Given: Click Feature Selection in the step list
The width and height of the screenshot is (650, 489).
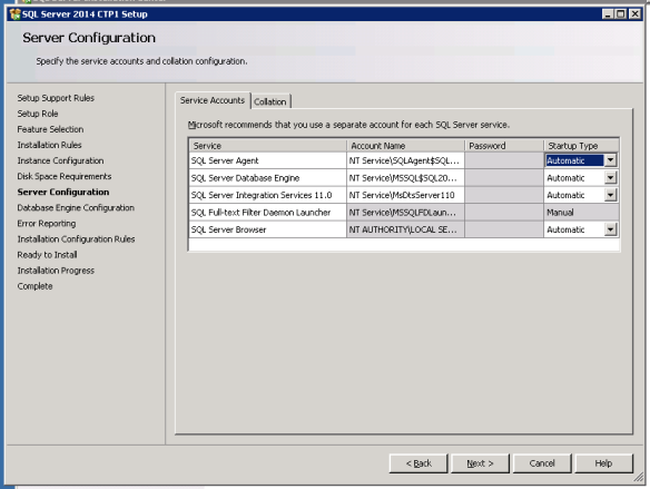Looking at the screenshot, I should click(x=50, y=129).
